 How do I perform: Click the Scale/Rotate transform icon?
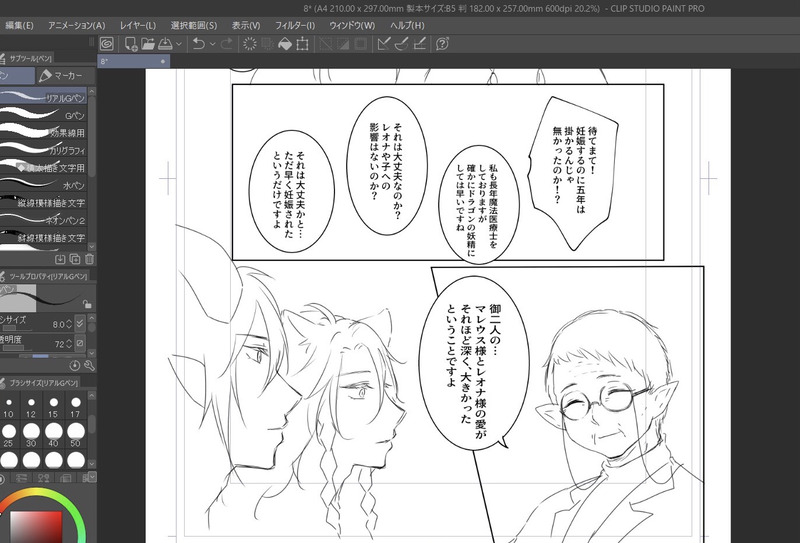point(303,44)
